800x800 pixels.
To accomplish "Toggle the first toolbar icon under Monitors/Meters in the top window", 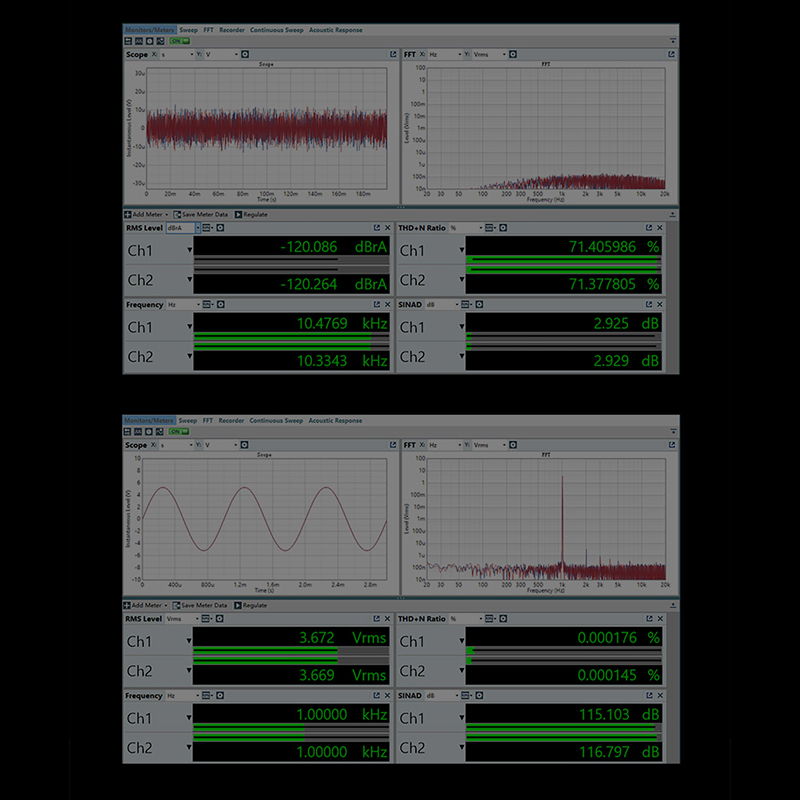I will 129,41.
